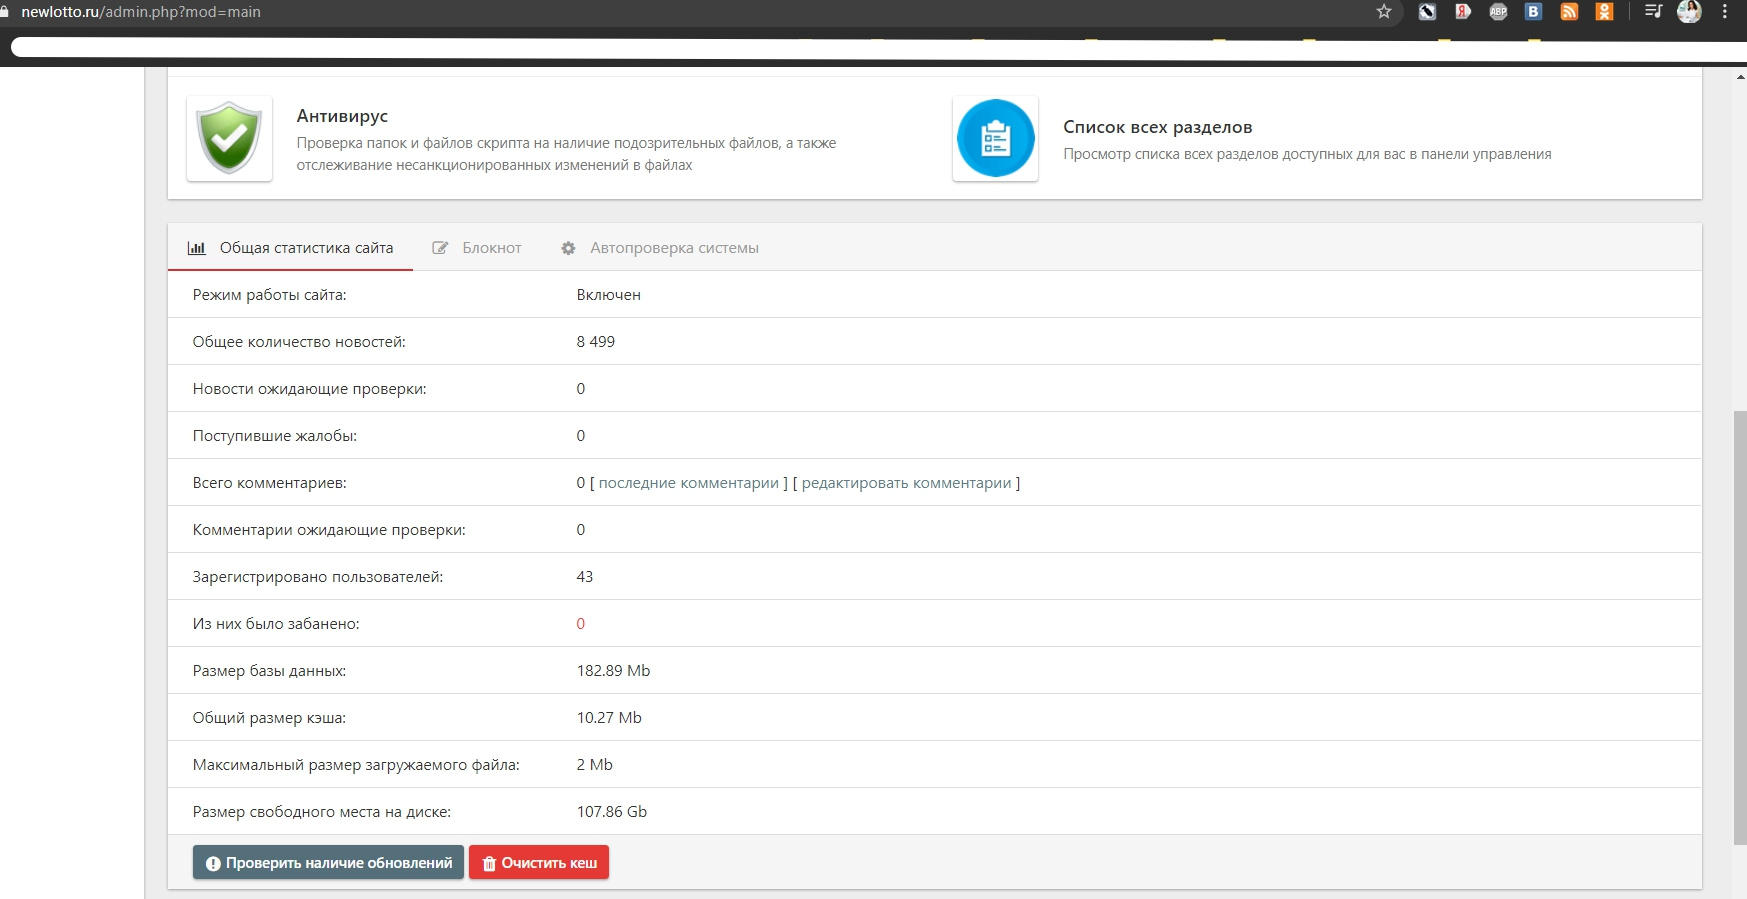
Task: Open the Adblock Plus extension
Action: [1498, 12]
